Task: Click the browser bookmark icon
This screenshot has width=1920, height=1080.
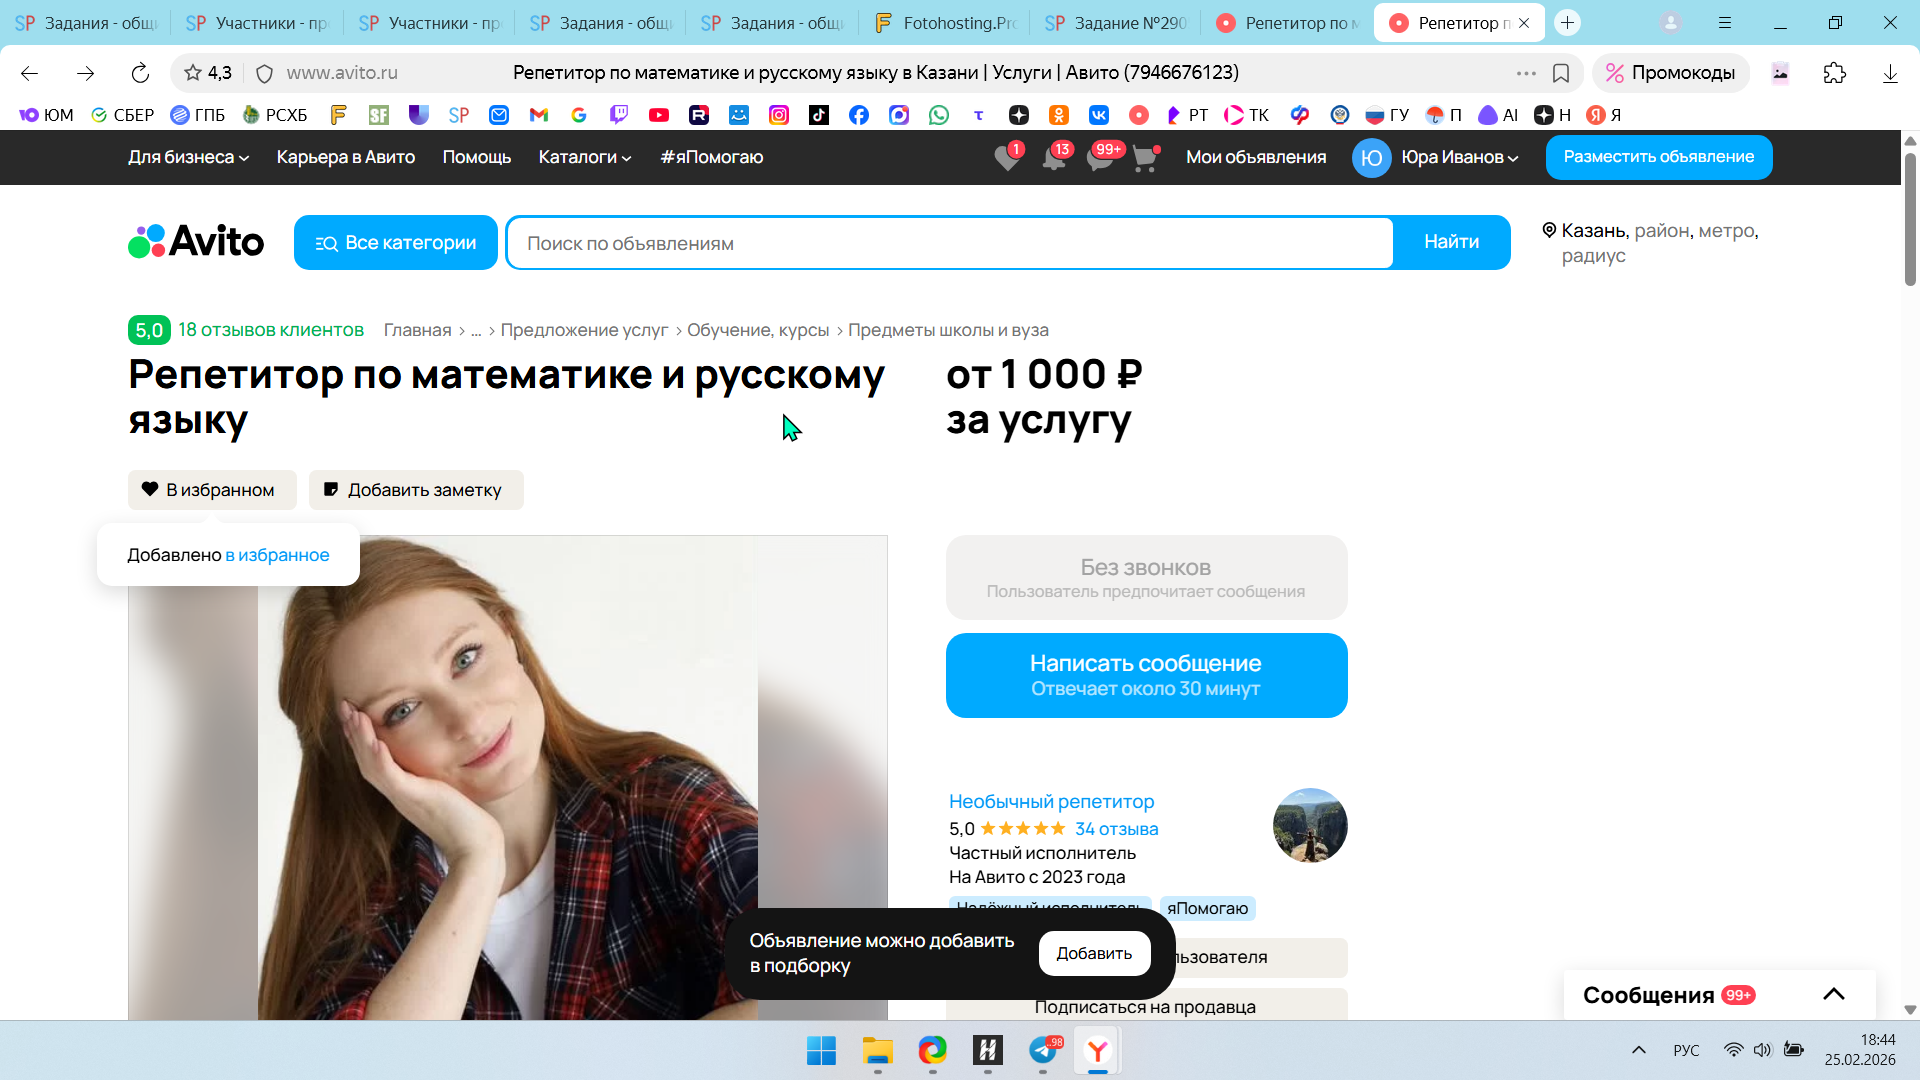Action: click(1561, 73)
